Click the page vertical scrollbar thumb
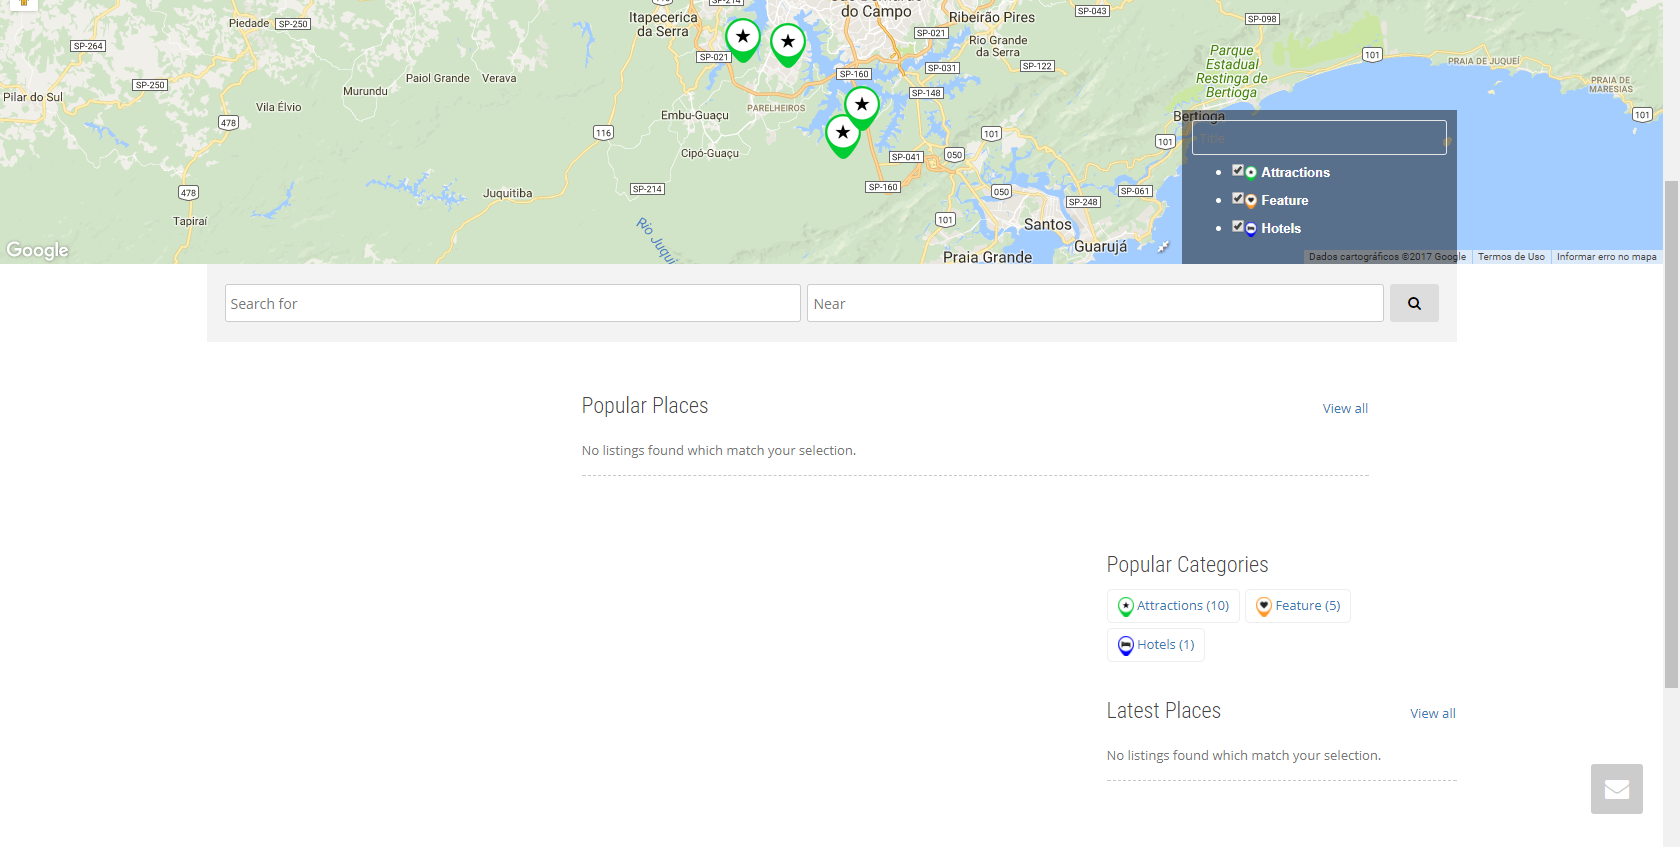This screenshot has height=847, width=1680. click(x=1671, y=435)
